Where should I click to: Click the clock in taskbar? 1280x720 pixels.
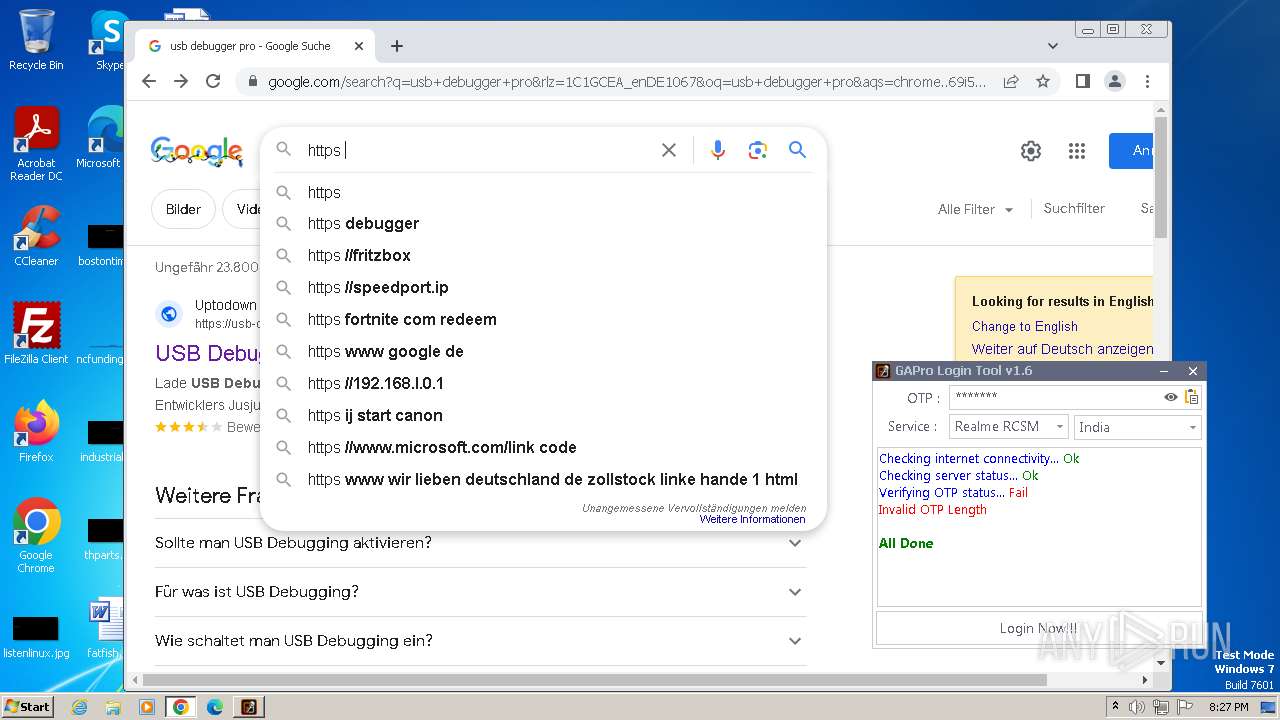click(1228, 707)
